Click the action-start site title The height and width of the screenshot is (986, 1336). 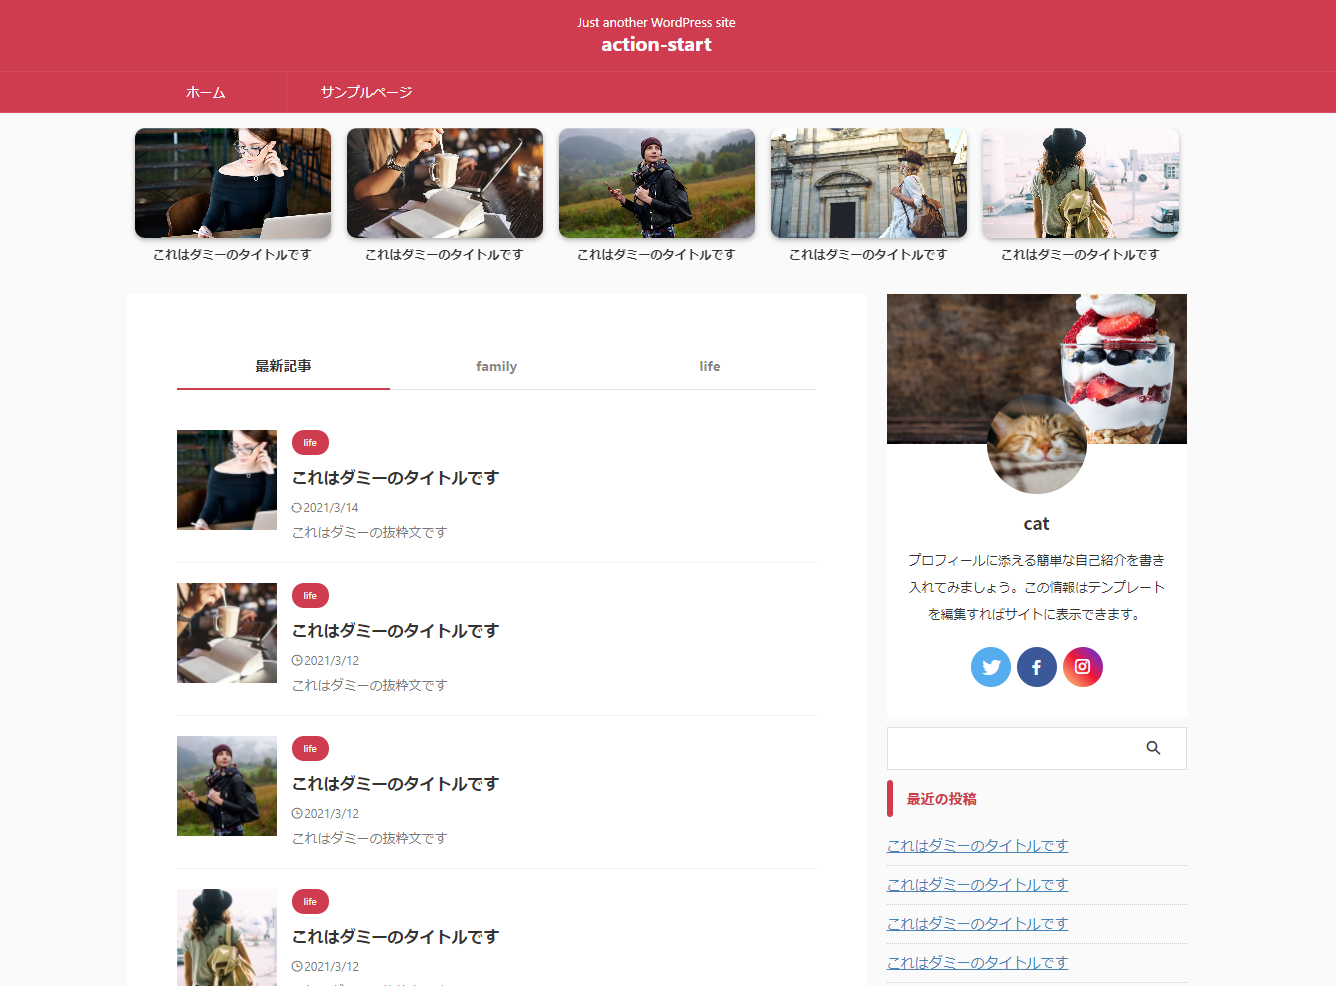(x=656, y=45)
